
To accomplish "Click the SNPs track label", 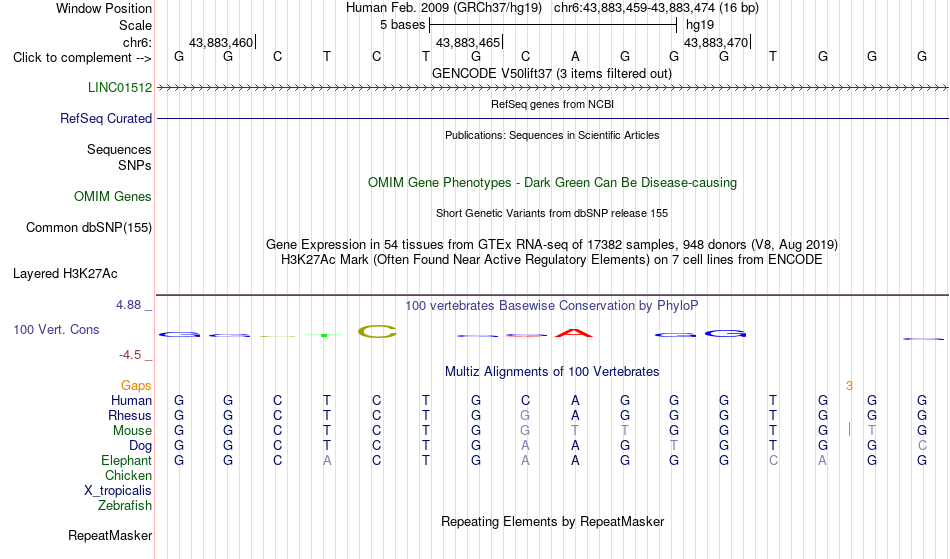I will (x=135, y=165).
